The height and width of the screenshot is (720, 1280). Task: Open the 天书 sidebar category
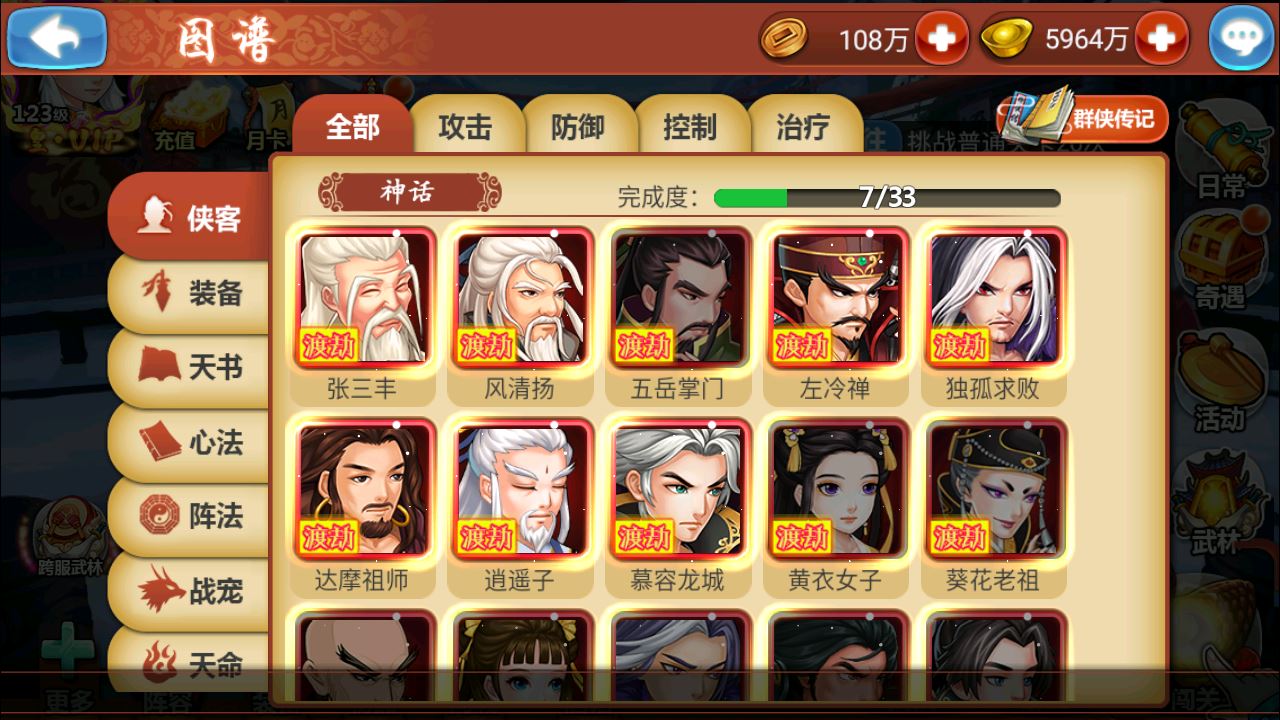click(x=190, y=367)
